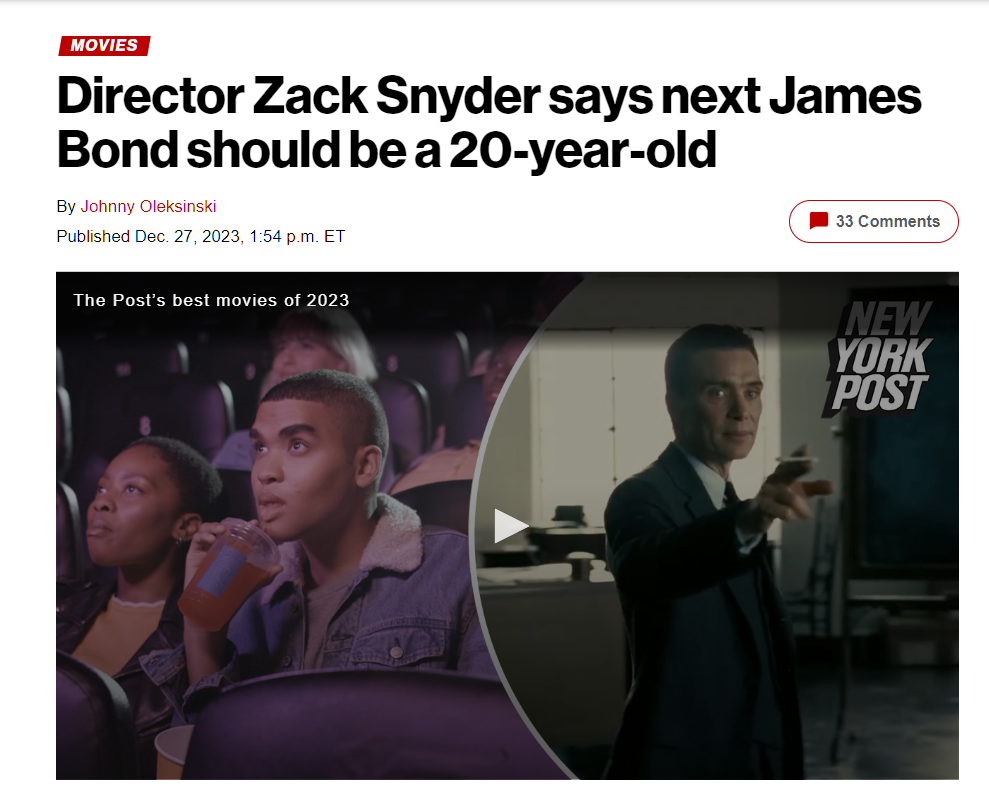Click the video title 'The Post's best movies of 2023'

pyautogui.click(x=211, y=300)
